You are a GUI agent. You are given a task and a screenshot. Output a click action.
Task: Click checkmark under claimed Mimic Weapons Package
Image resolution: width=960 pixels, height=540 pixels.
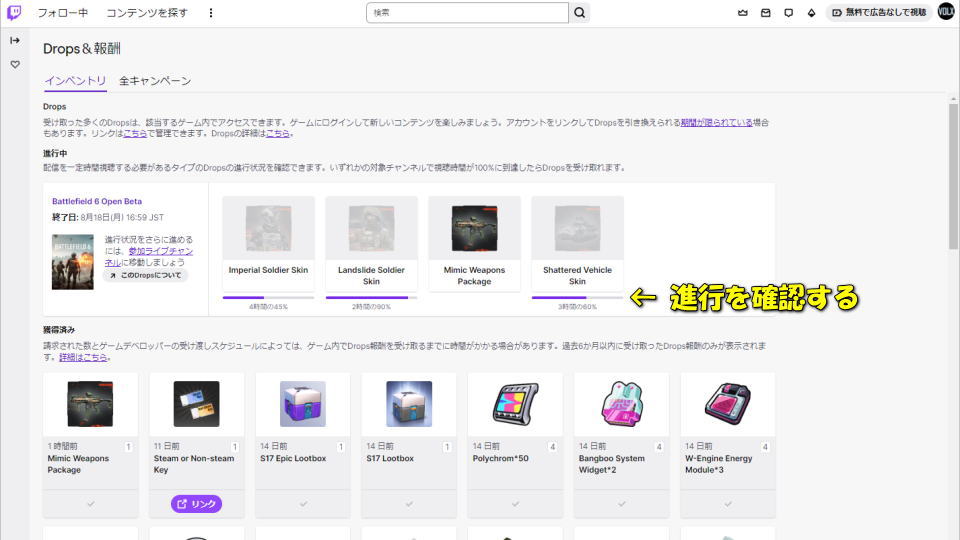pos(91,504)
